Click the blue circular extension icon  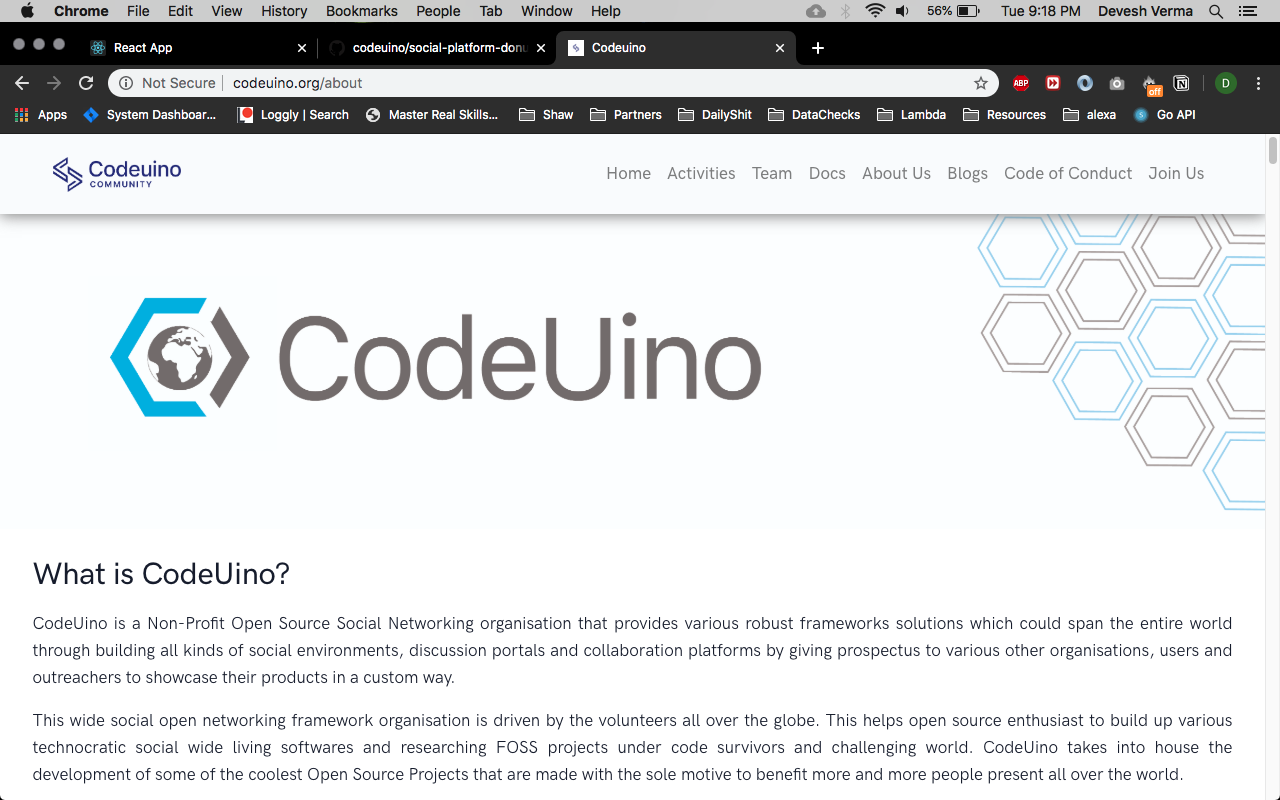pos(1085,83)
